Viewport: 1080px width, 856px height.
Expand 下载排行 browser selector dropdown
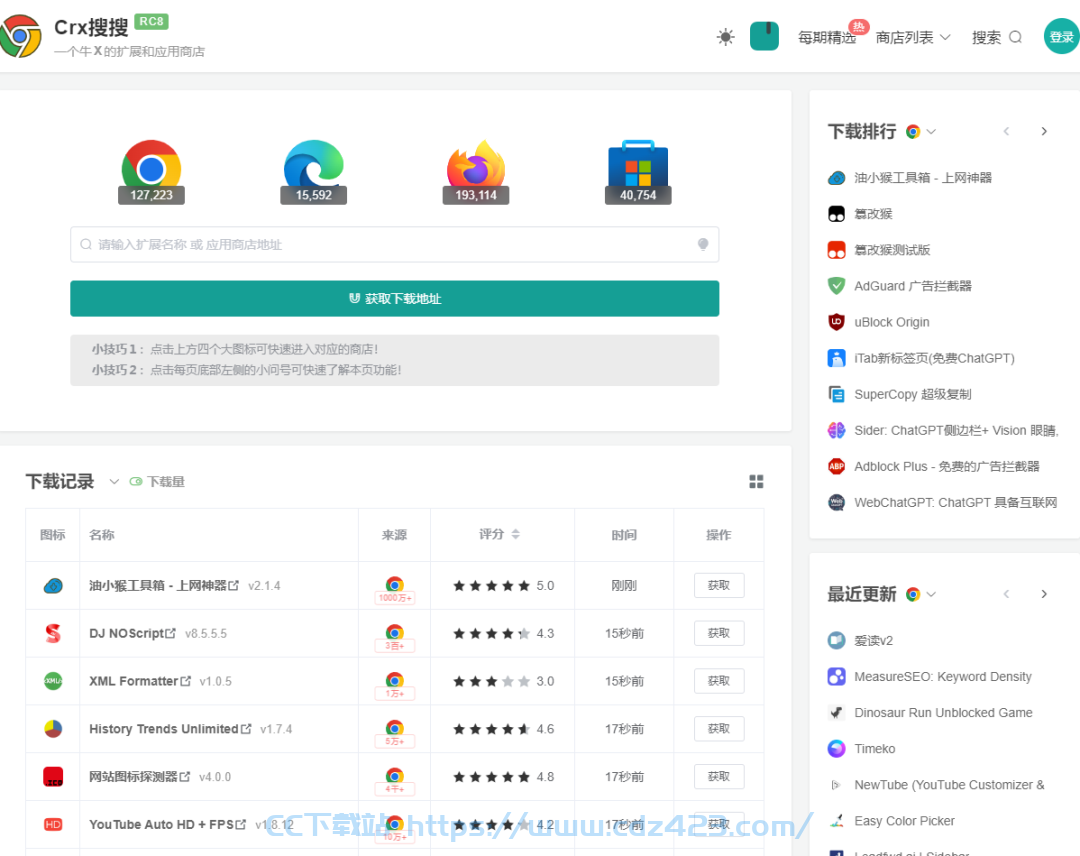[x=921, y=132]
